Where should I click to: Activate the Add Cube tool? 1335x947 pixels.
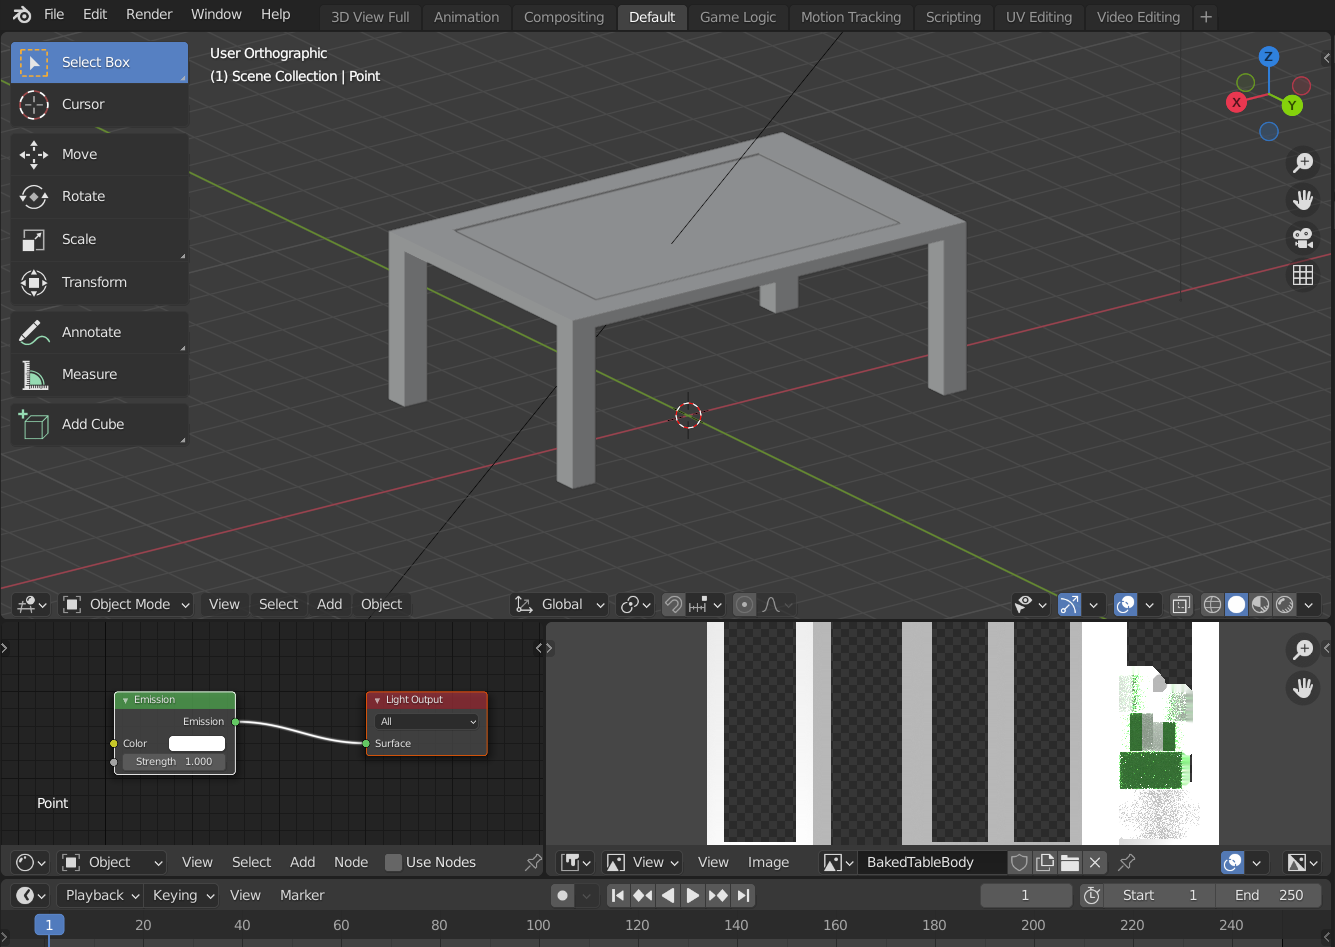[99, 424]
